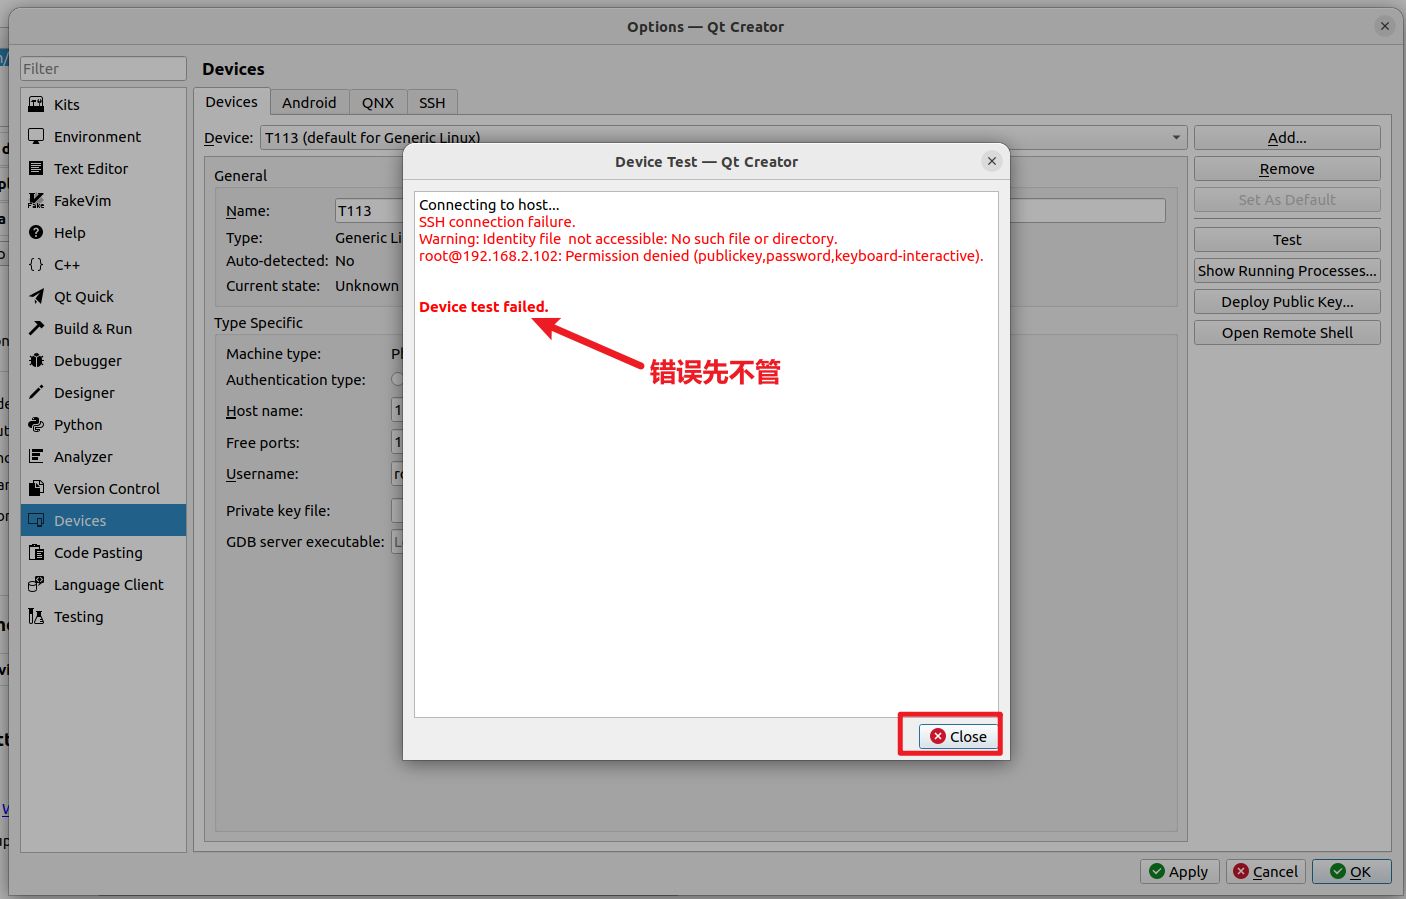This screenshot has width=1406, height=899.
Task: Click the 'Connecting to host...' line
Action: coord(489,205)
